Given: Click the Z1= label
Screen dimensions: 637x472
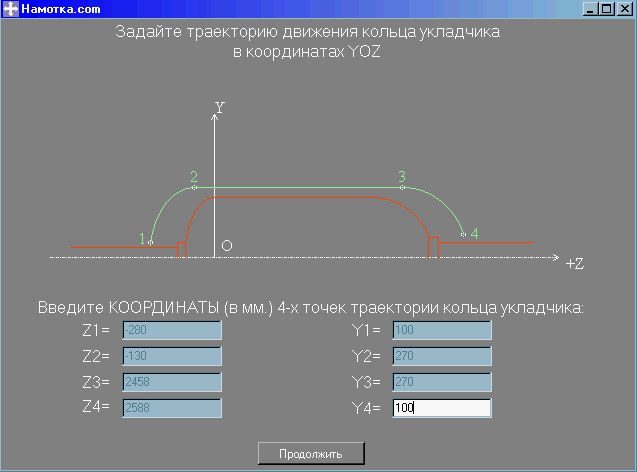Looking at the screenshot, I should pos(96,330).
